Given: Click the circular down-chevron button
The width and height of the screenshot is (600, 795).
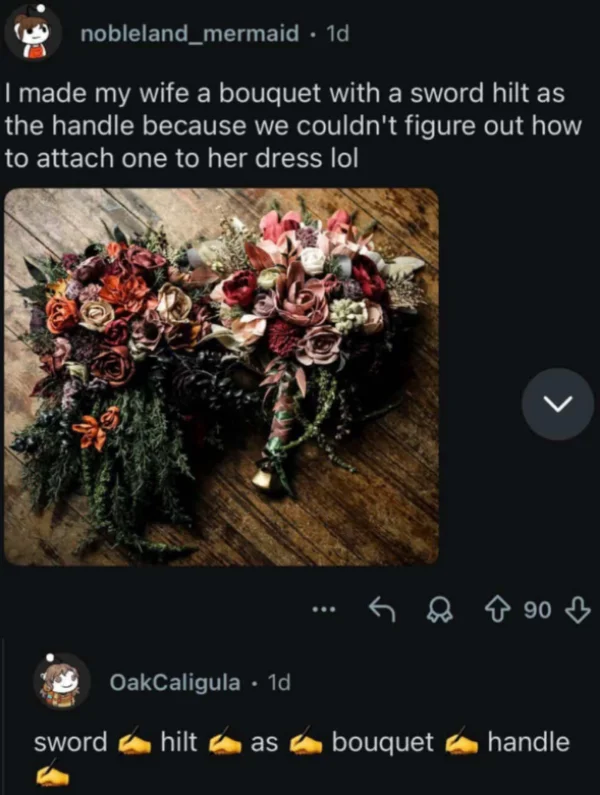Looking at the screenshot, I should tap(557, 404).
